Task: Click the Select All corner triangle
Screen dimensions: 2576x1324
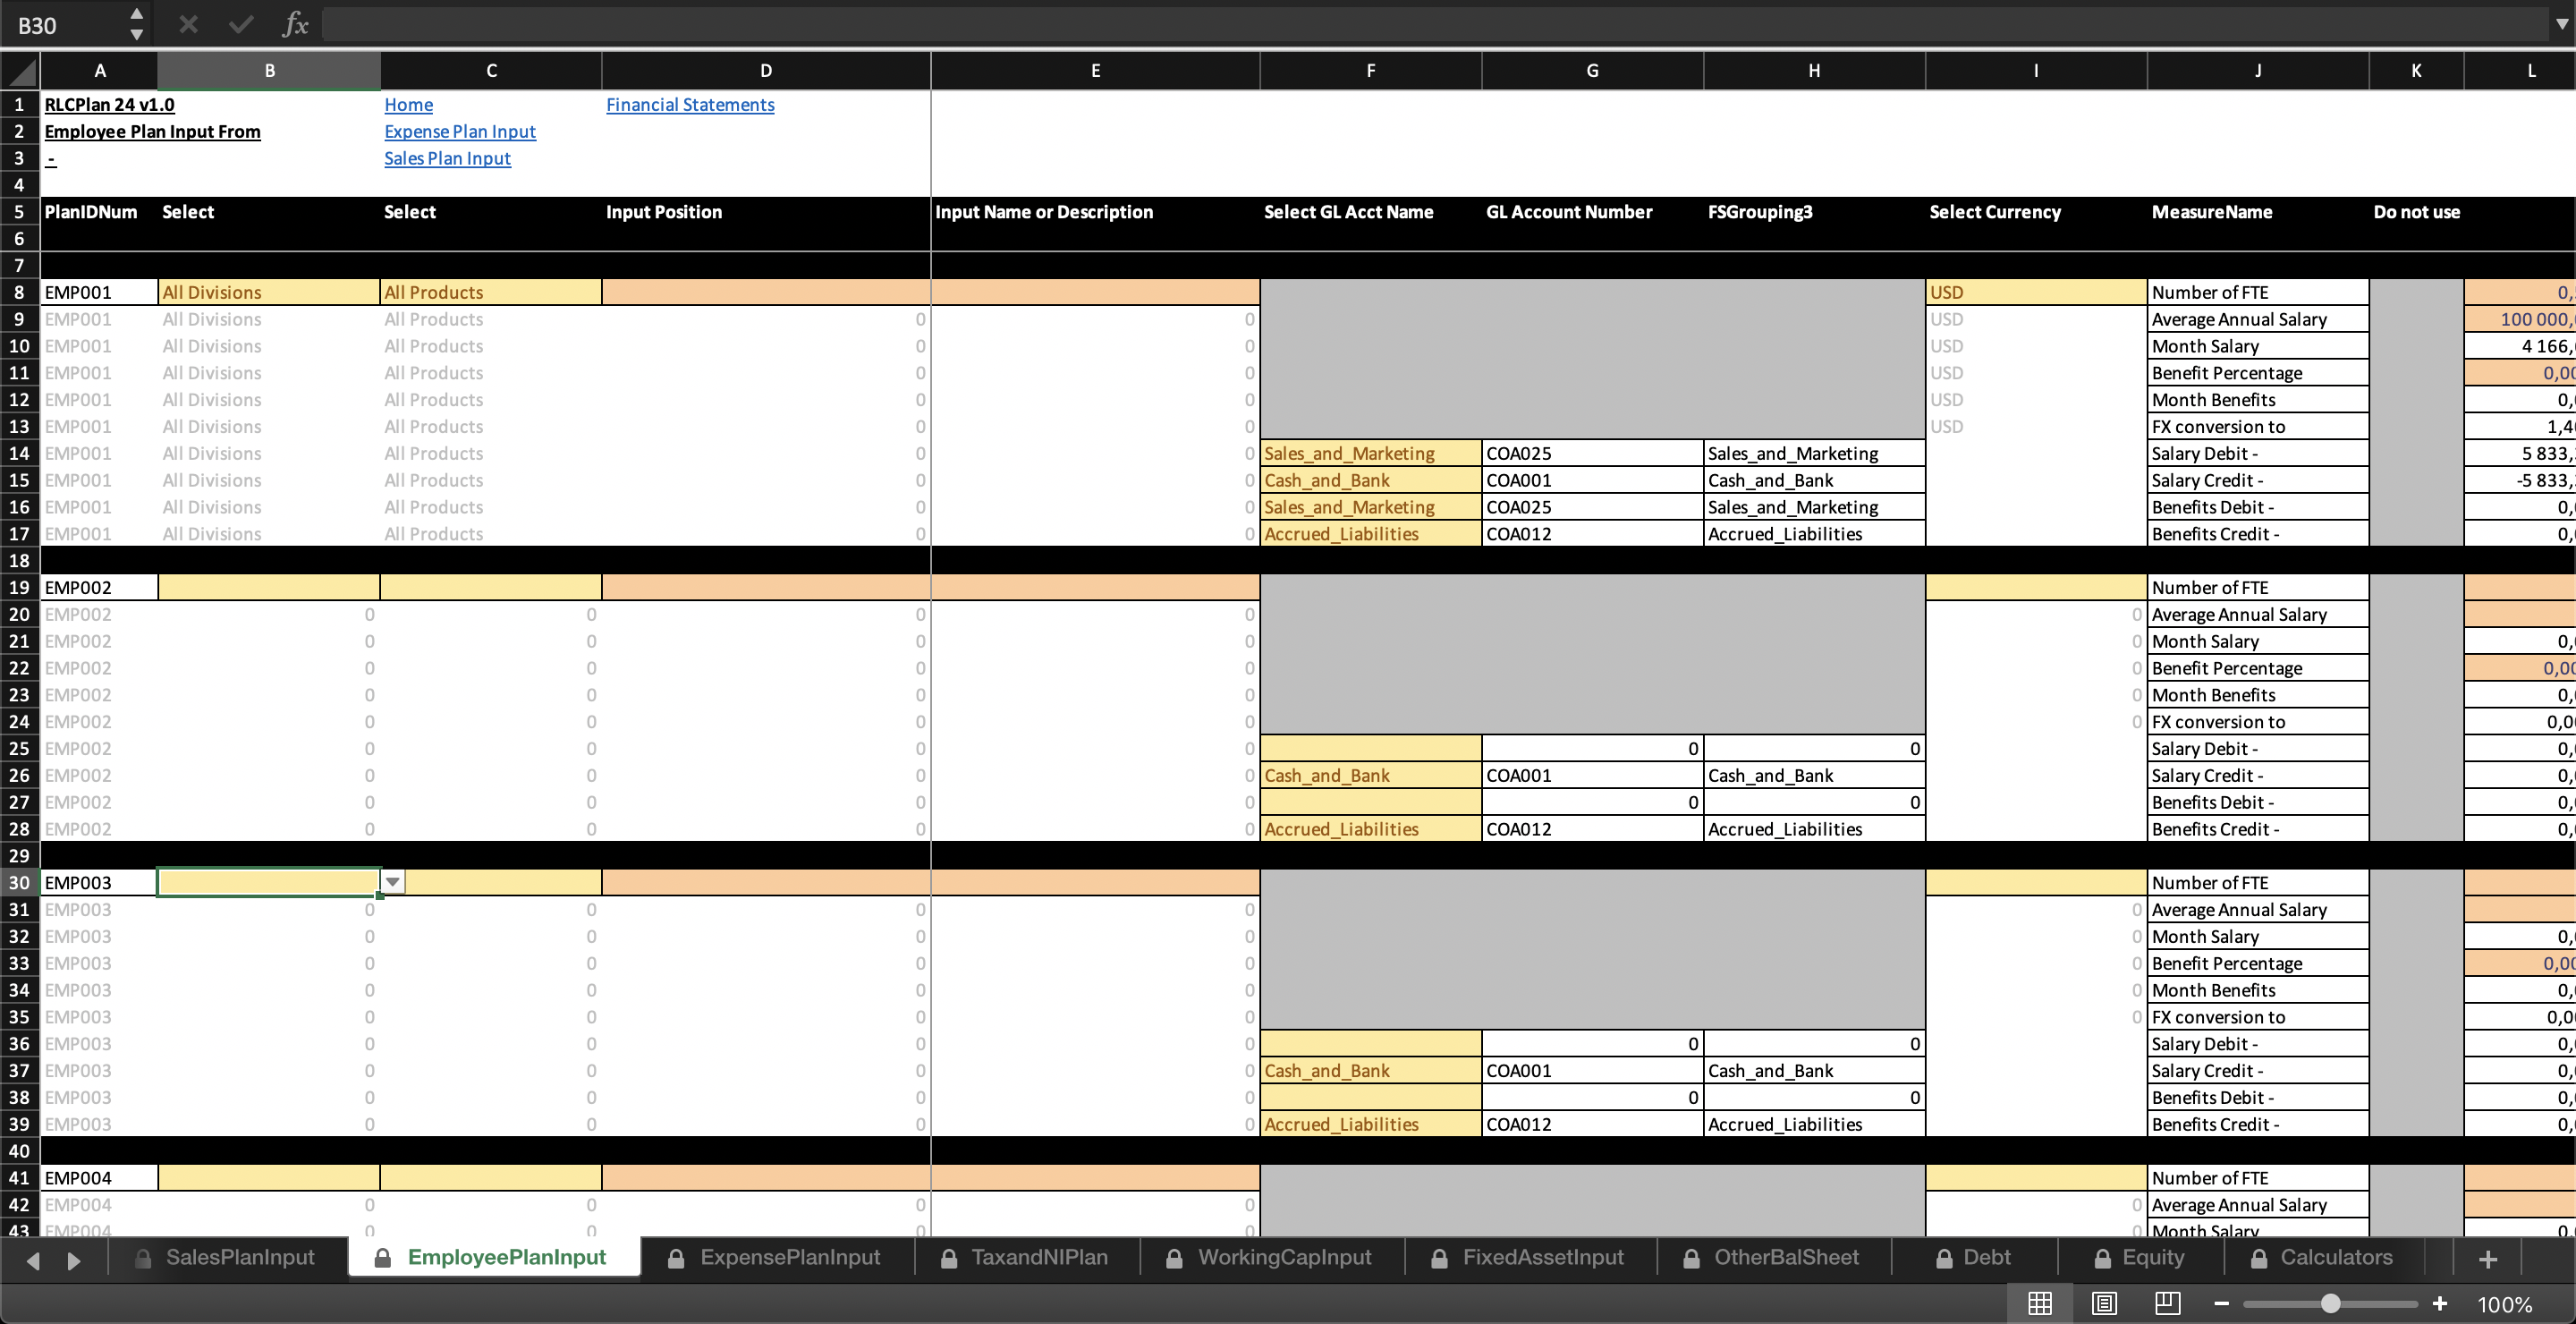Action: pos(20,71)
